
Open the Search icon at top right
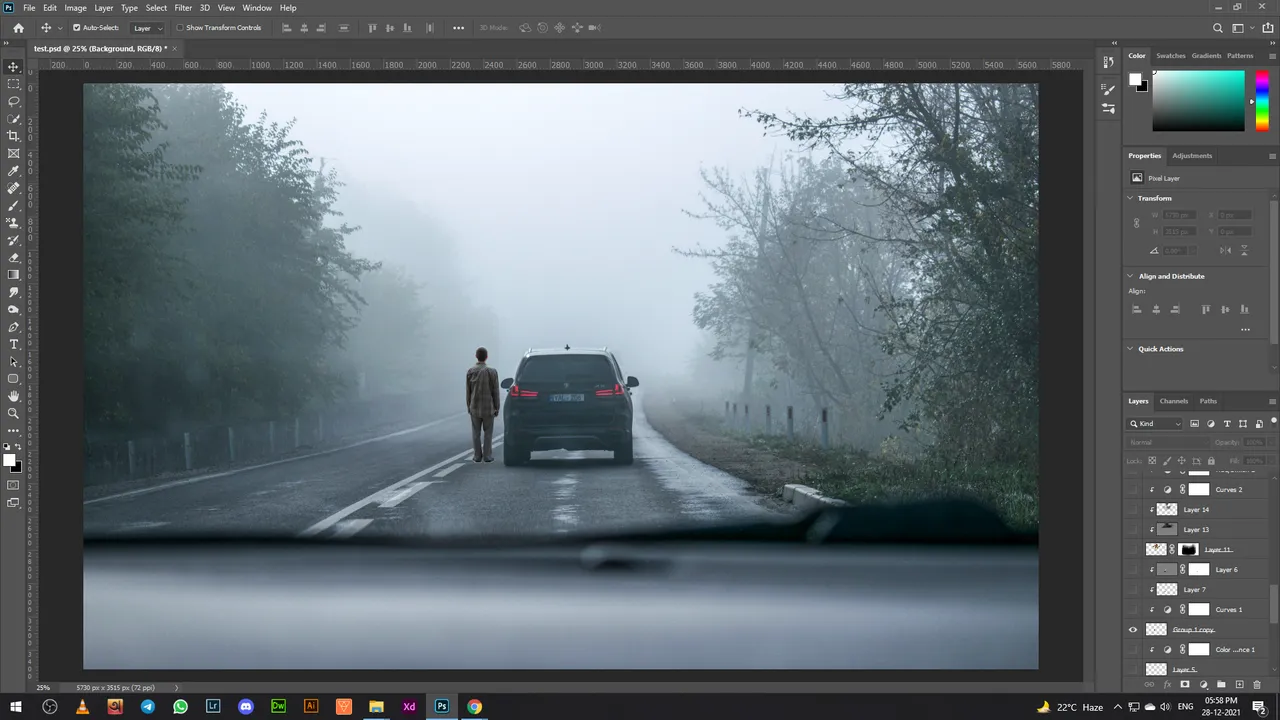(x=1218, y=28)
